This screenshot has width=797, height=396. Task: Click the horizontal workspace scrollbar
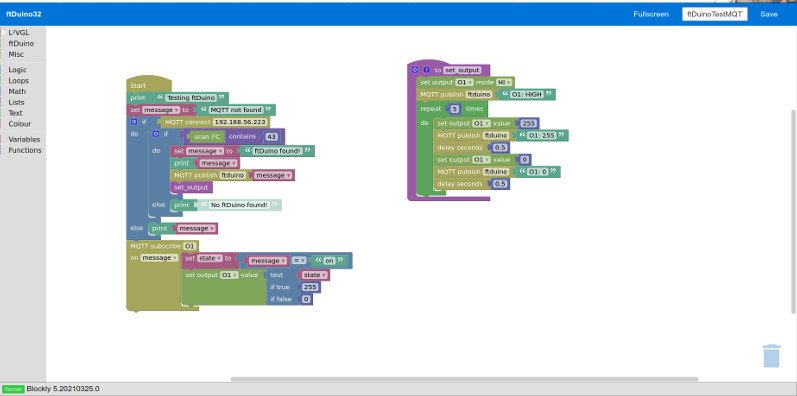tap(464, 379)
